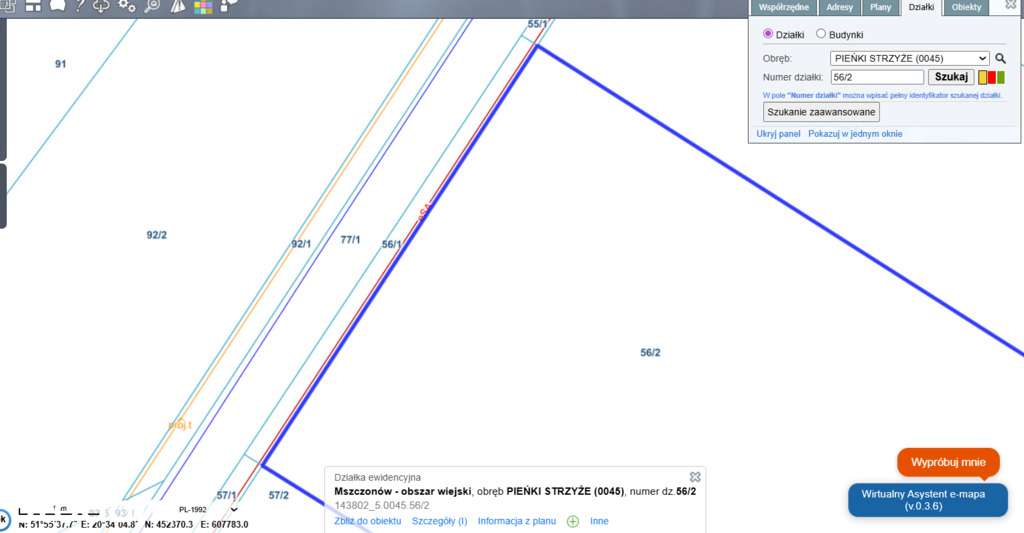
Task: Open the map search magnifier tool in toolbar
Action: click(152, 6)
